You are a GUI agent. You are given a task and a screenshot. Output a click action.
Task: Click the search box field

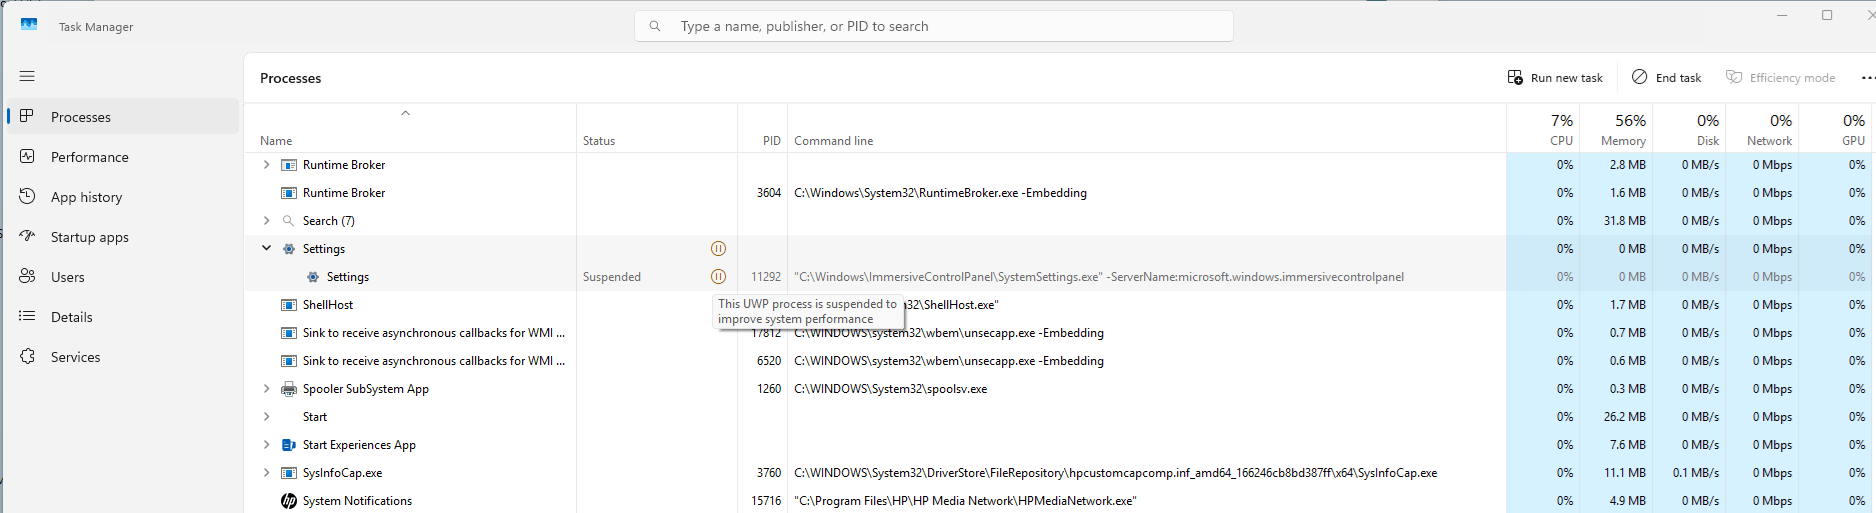[x=934, y=26]
